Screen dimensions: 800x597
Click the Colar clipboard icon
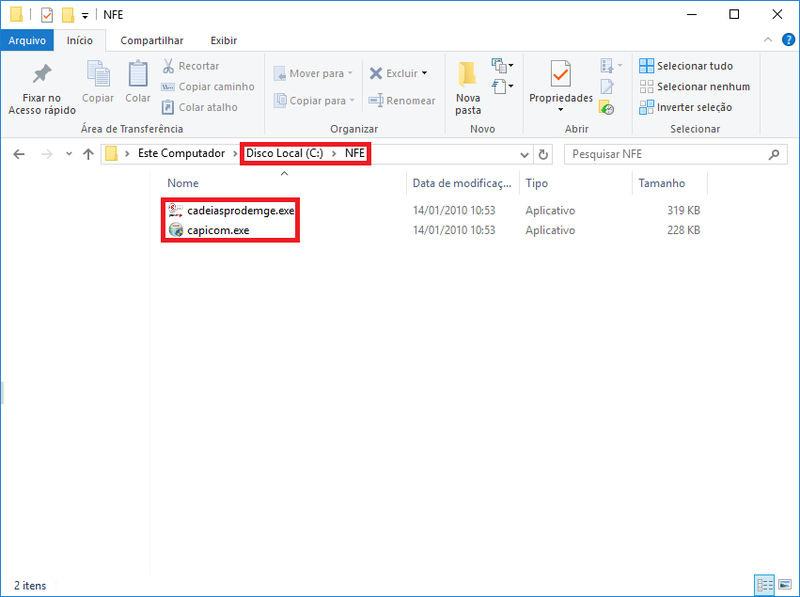pos(138,75)
